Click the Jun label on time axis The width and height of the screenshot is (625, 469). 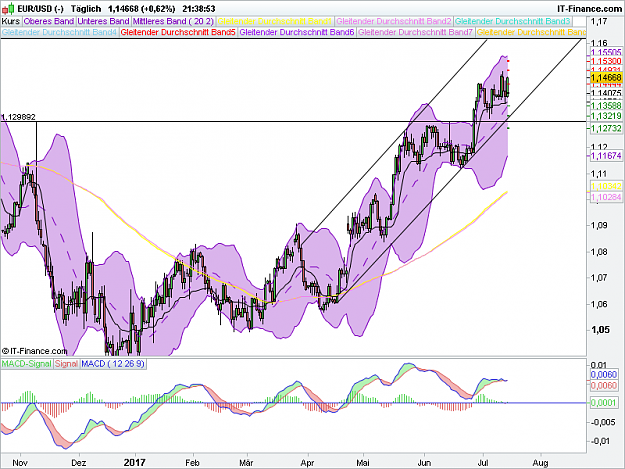424,463
